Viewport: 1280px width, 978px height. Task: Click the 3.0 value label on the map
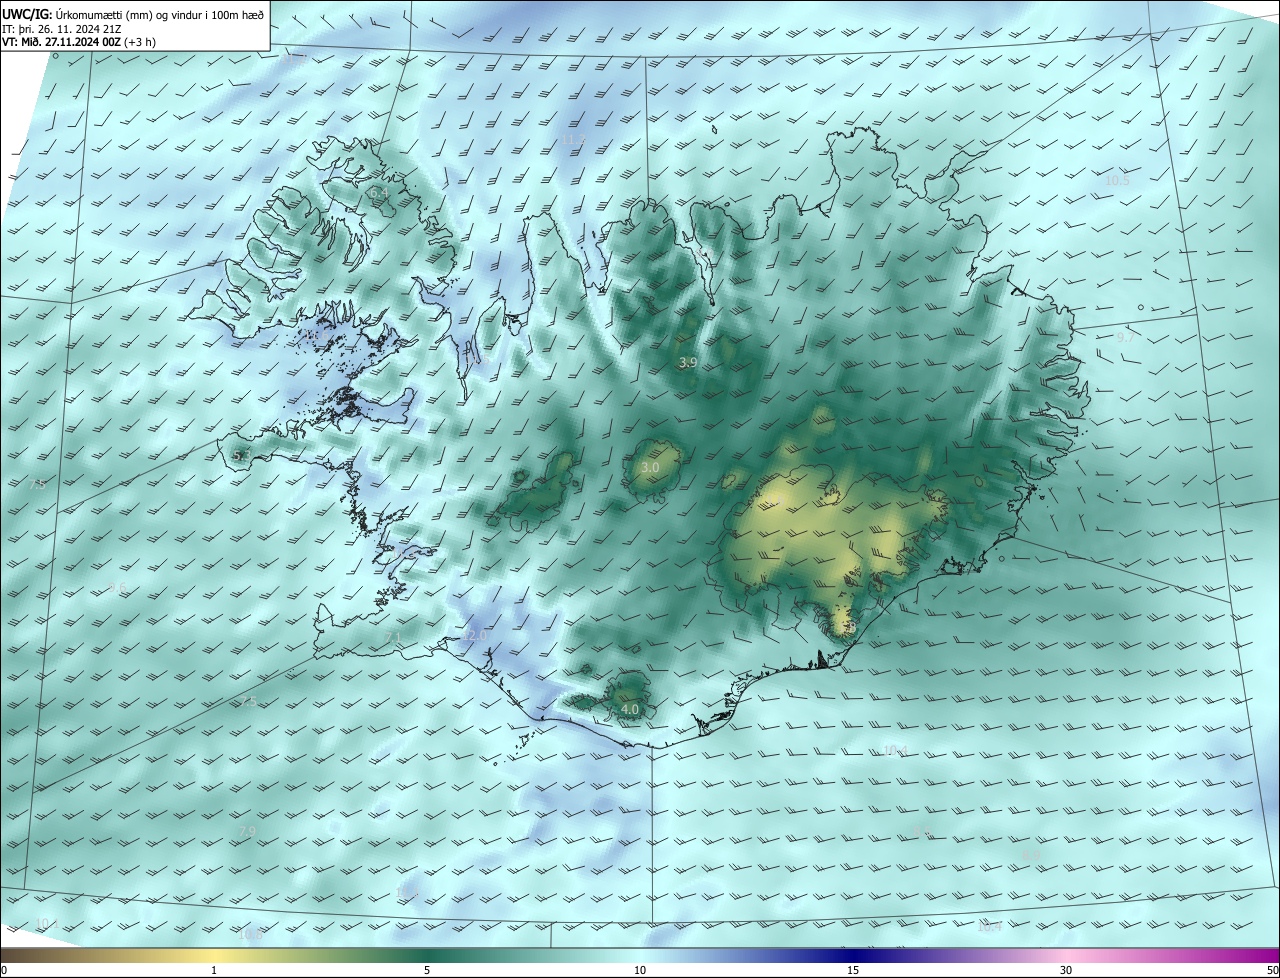[x=650, y=468]
